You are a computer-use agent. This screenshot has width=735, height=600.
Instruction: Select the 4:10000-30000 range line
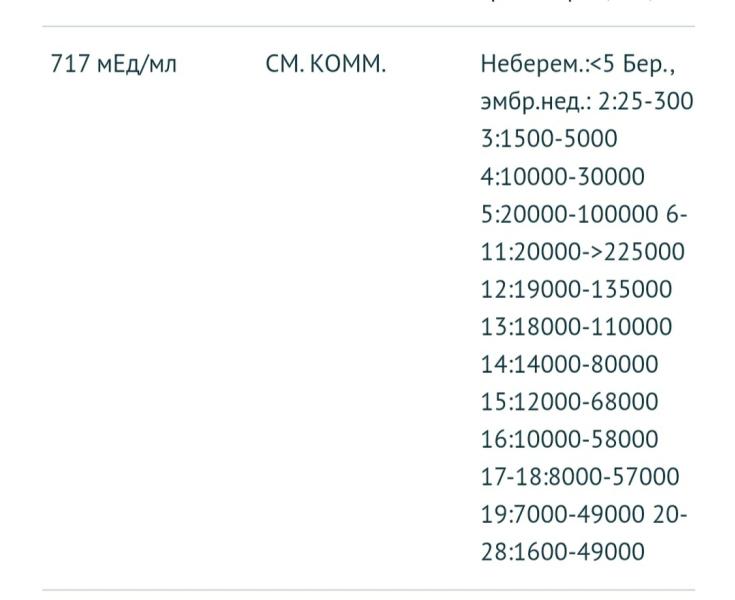[562, 177]
